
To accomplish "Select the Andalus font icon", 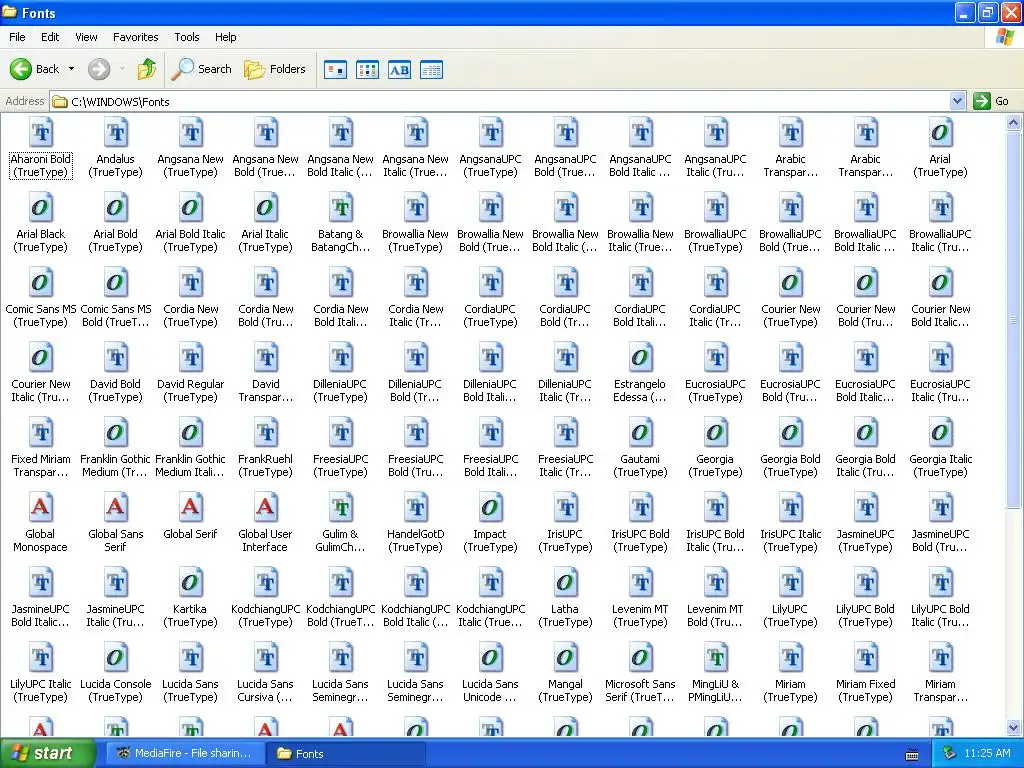I will click(116, 133).
